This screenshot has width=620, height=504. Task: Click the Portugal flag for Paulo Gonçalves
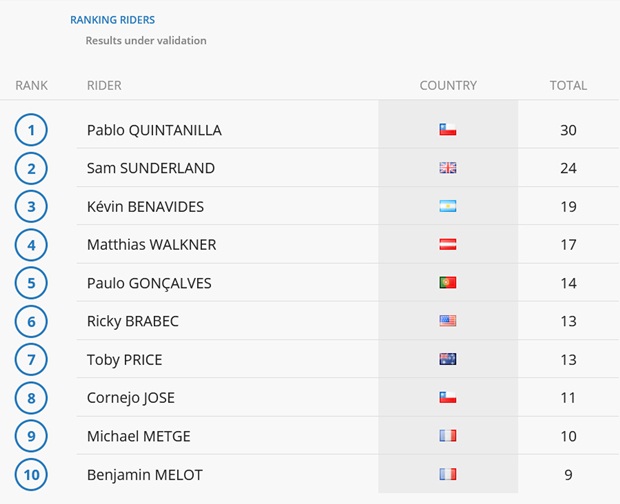click(448, 283)
